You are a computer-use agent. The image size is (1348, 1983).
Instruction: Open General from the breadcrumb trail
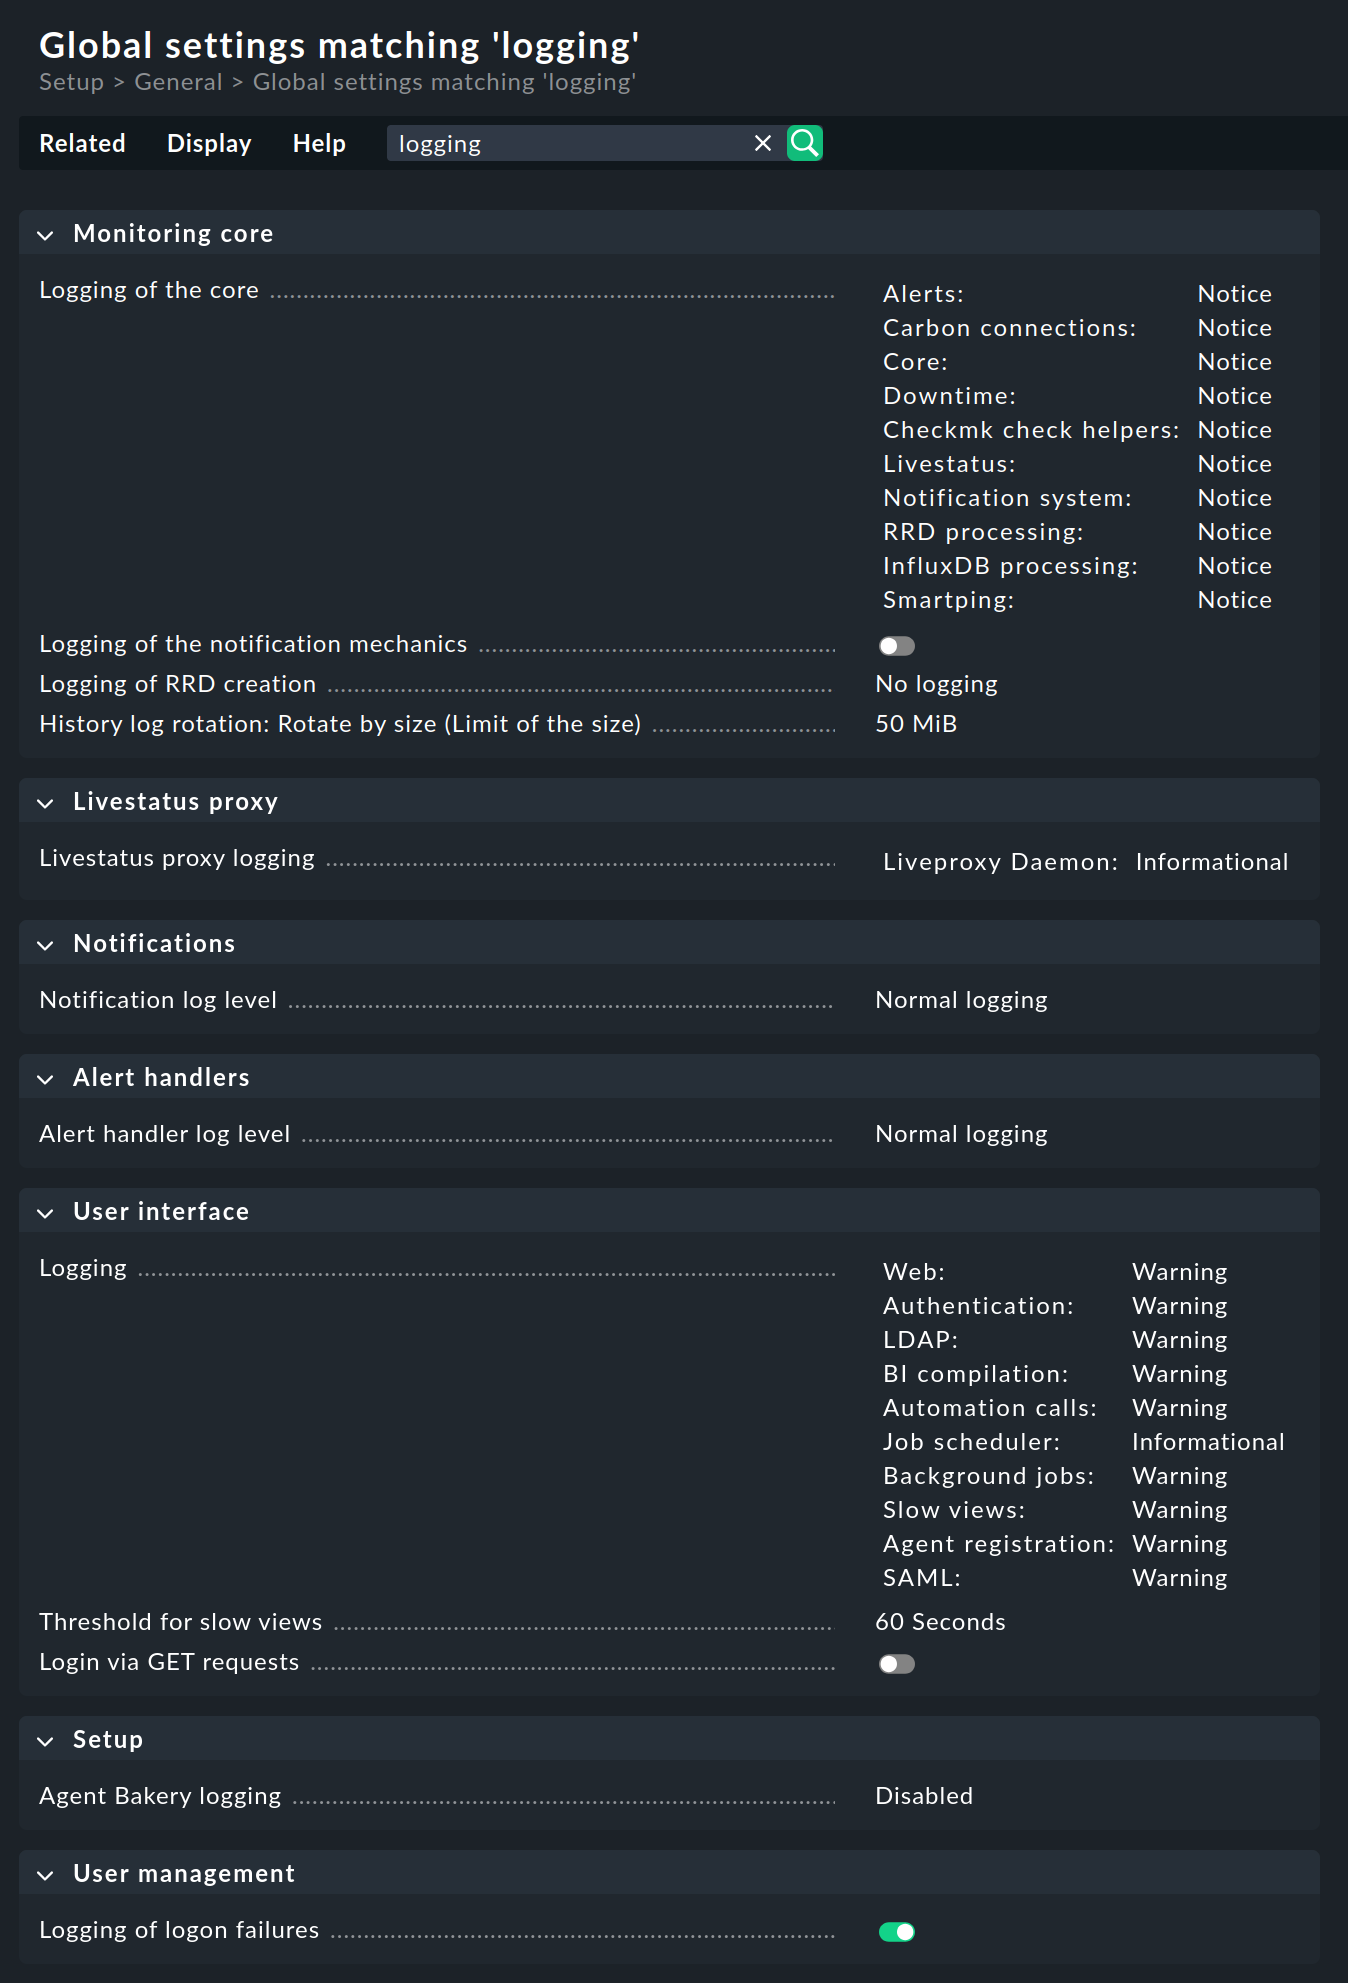tap(178, 82)
